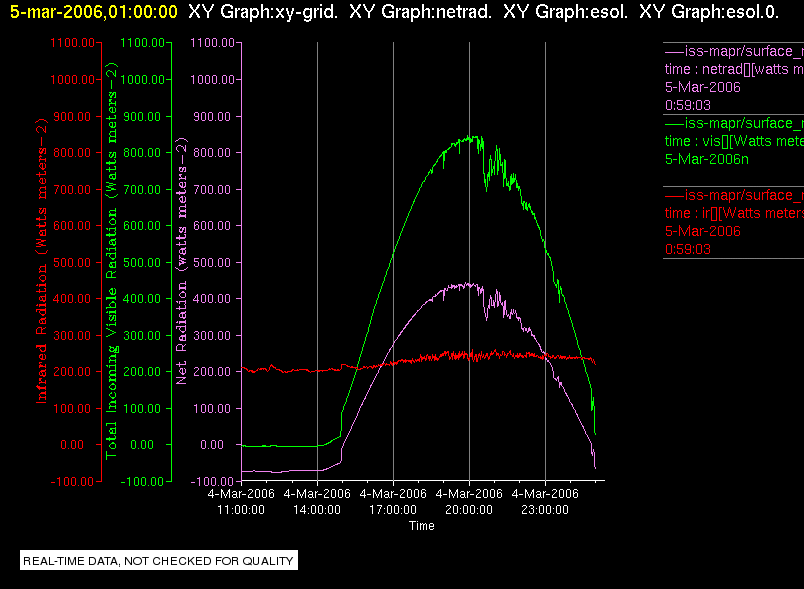This screenshot has height=589, width=804.
Task: Select the red iss-mapr/surface legend entry
Action: 734,195
